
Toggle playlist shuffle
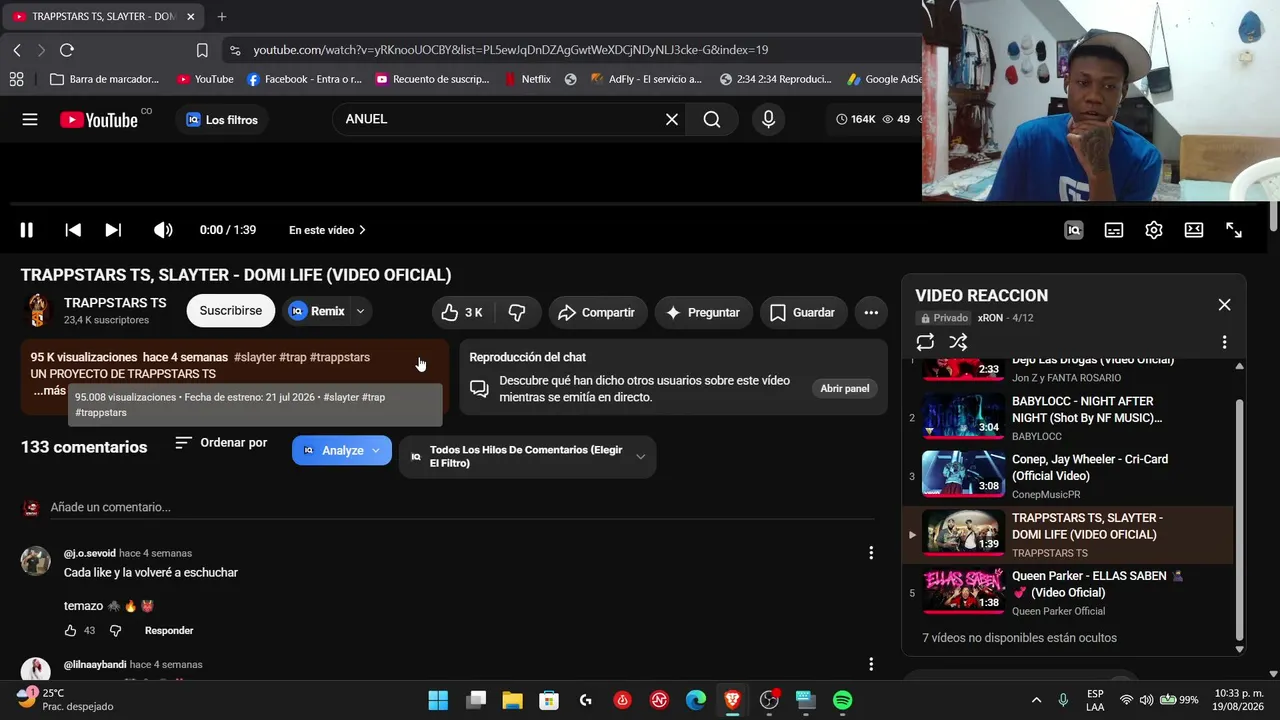coord(958,342)
